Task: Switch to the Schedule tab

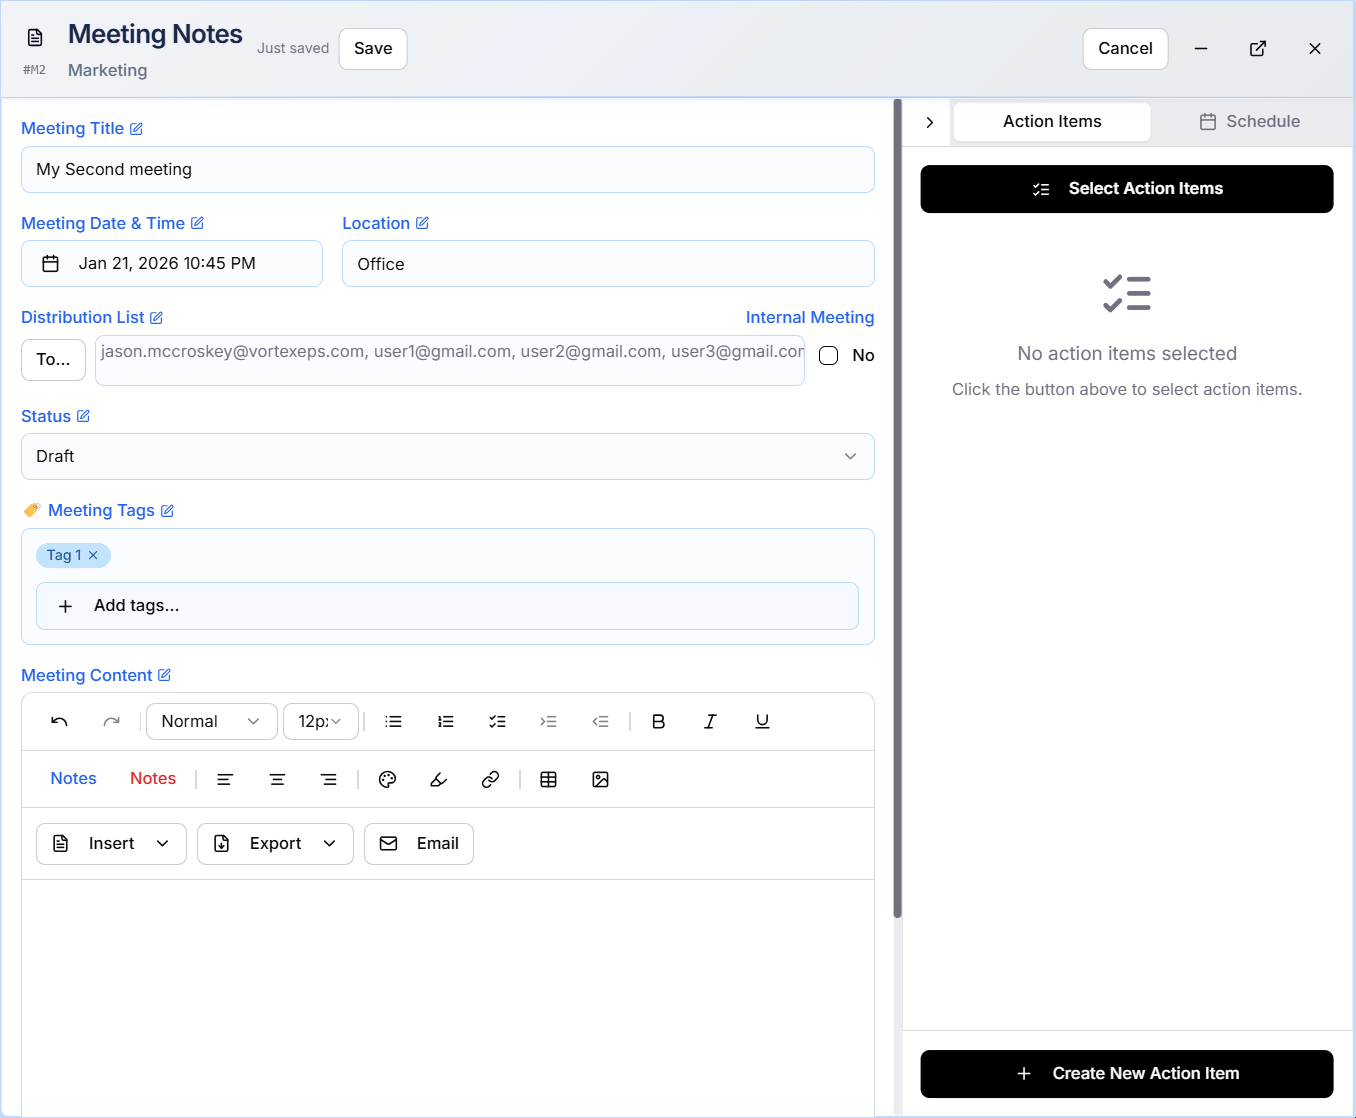Action: click(x=1250, y=122)
